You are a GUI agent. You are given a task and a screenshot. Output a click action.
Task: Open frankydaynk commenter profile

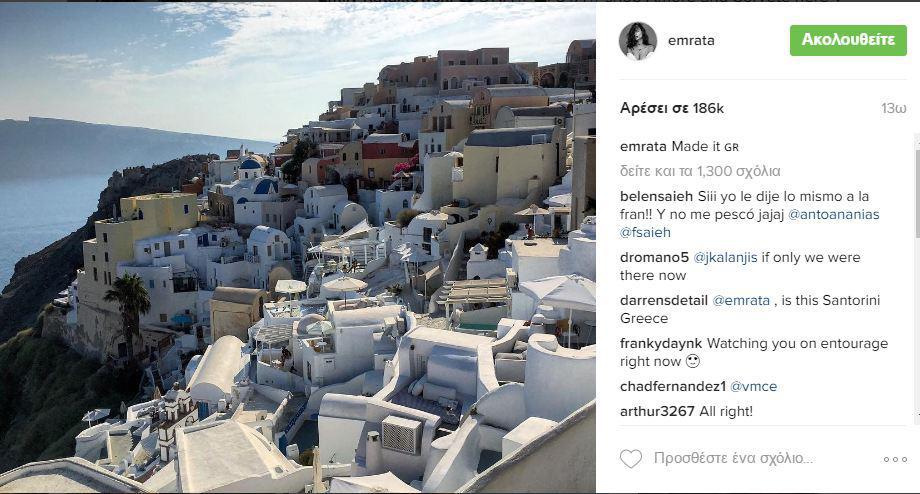(661, 343)
